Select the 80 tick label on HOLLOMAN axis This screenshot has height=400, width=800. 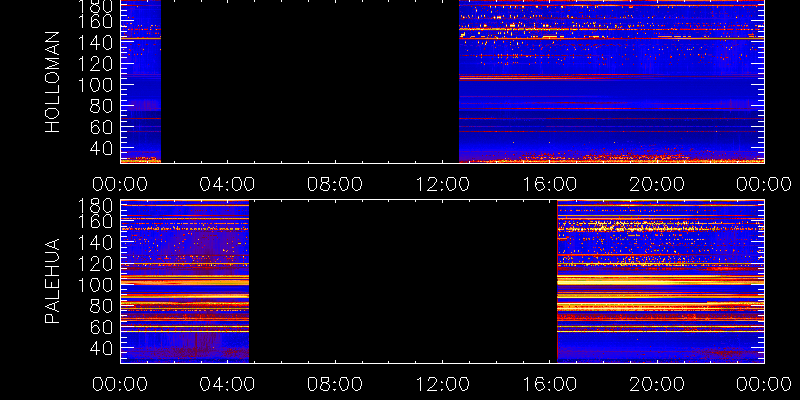click(x=104, y=106)
